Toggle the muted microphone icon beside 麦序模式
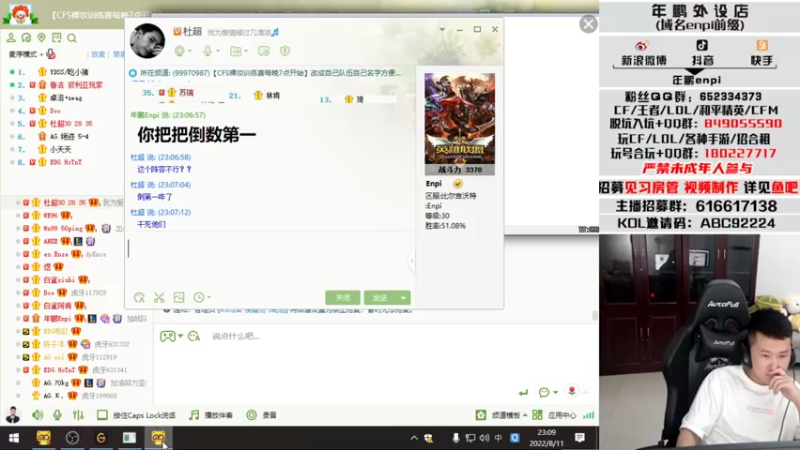 point(51,54)
